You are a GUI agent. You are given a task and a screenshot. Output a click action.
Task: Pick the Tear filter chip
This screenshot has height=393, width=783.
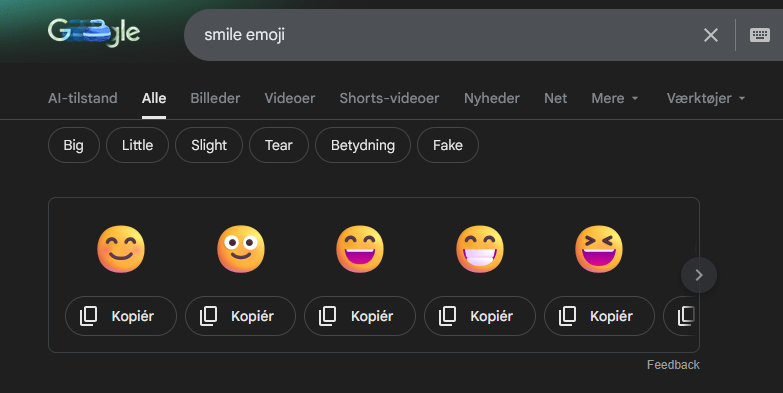pos(279,145)
